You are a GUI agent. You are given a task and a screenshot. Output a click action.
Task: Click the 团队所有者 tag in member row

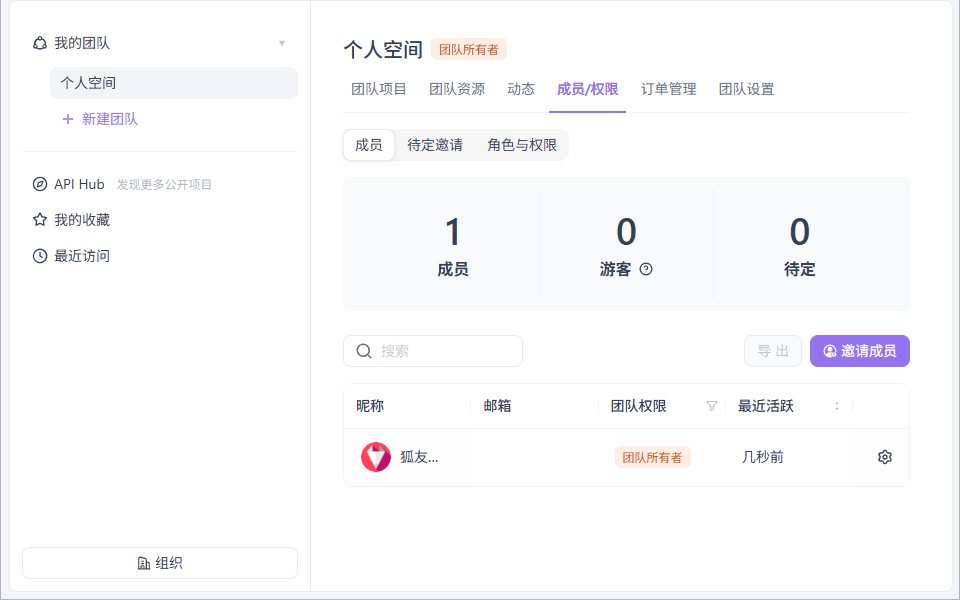(653, 457)
